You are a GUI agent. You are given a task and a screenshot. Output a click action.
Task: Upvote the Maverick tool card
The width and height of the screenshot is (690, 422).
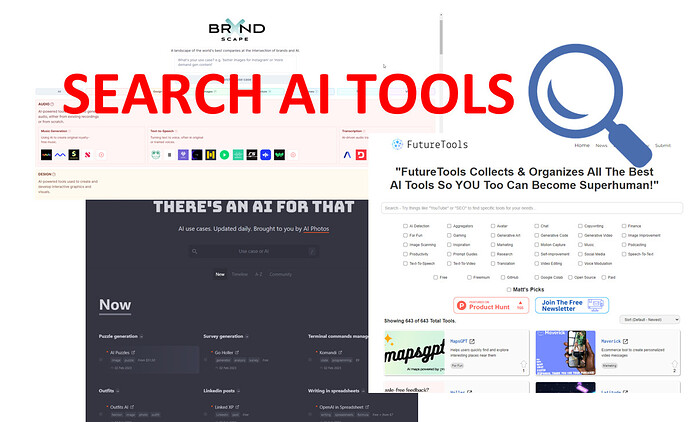[x=675, y=364]
